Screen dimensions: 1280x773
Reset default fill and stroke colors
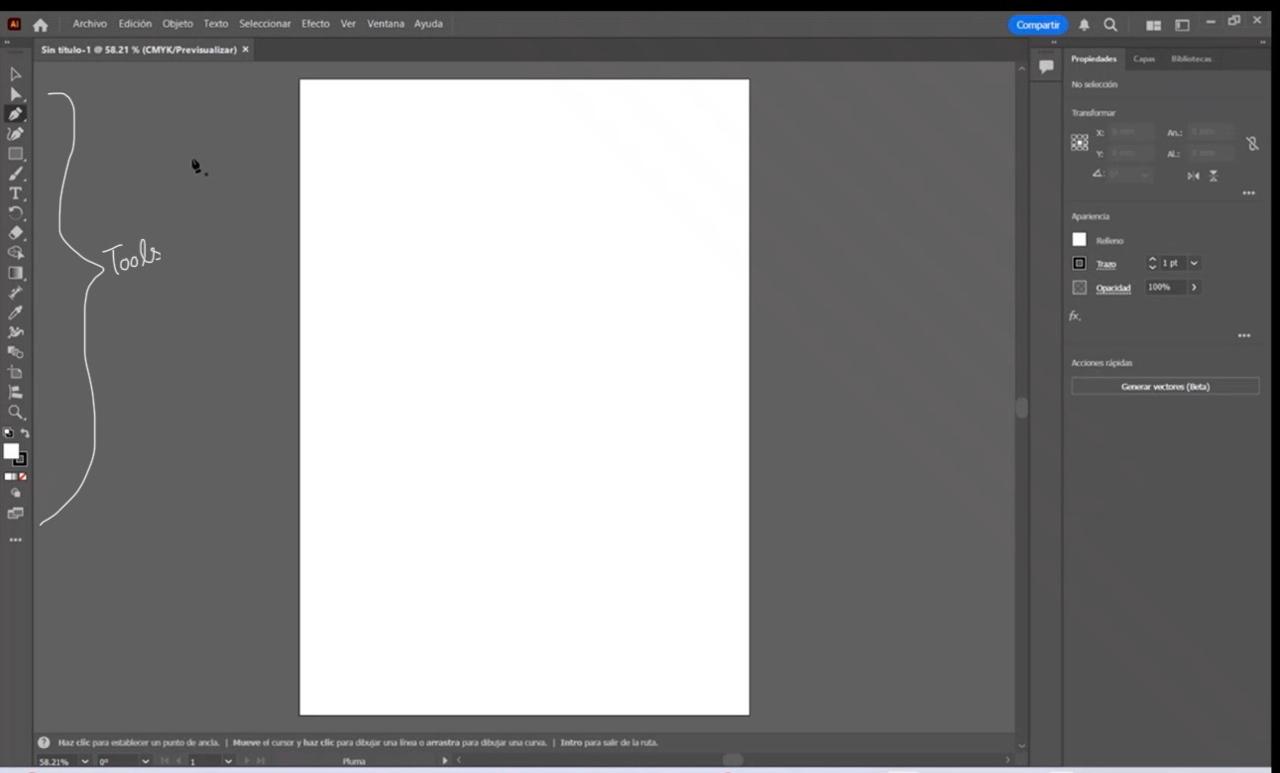(8, 433)
